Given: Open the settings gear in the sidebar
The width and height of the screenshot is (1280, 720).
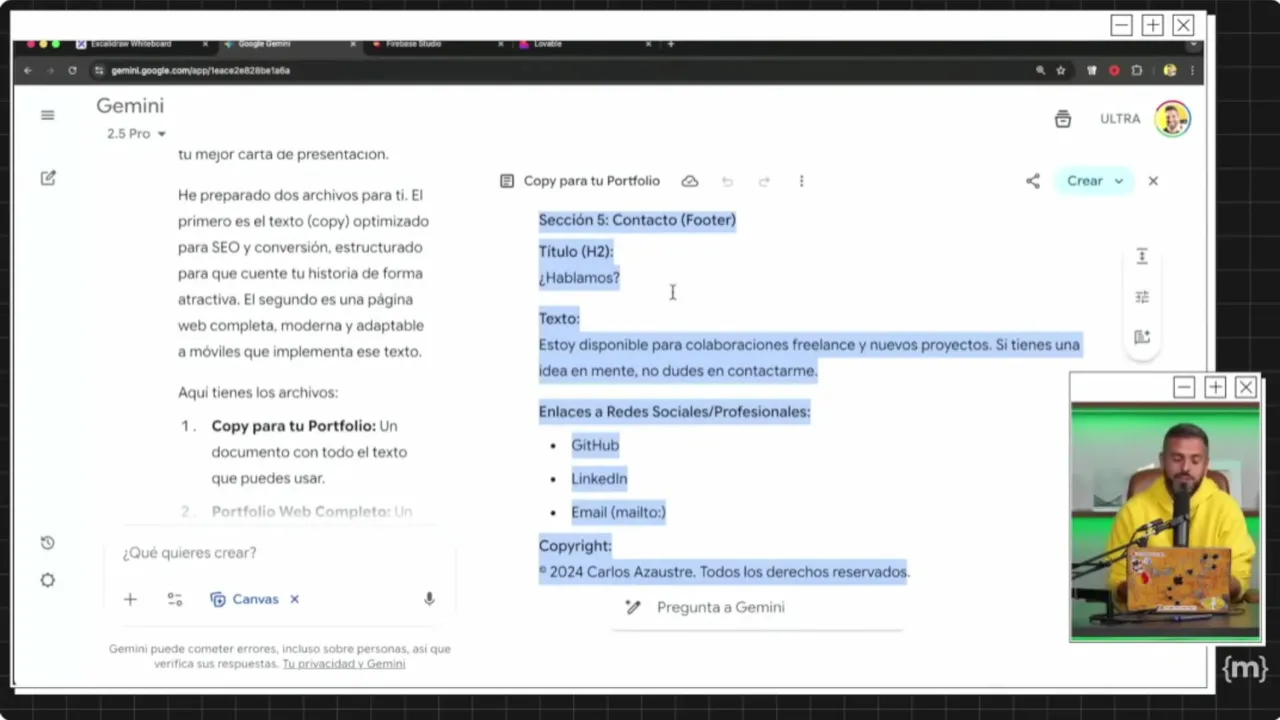Looking at the screenshot, I should pyautogui.click(x=47, y=581).
